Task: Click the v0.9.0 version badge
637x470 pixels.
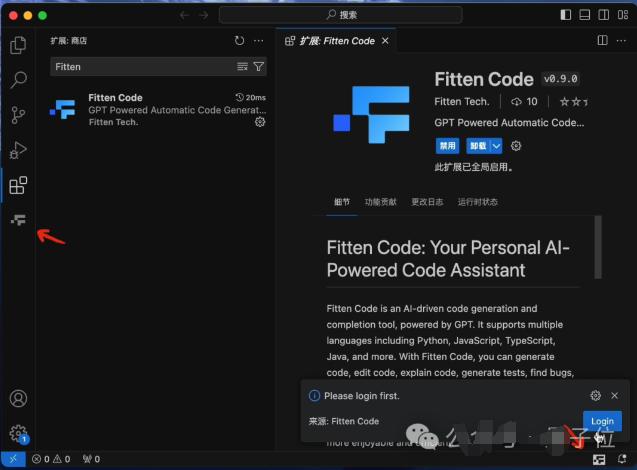Action: point(561,79)
